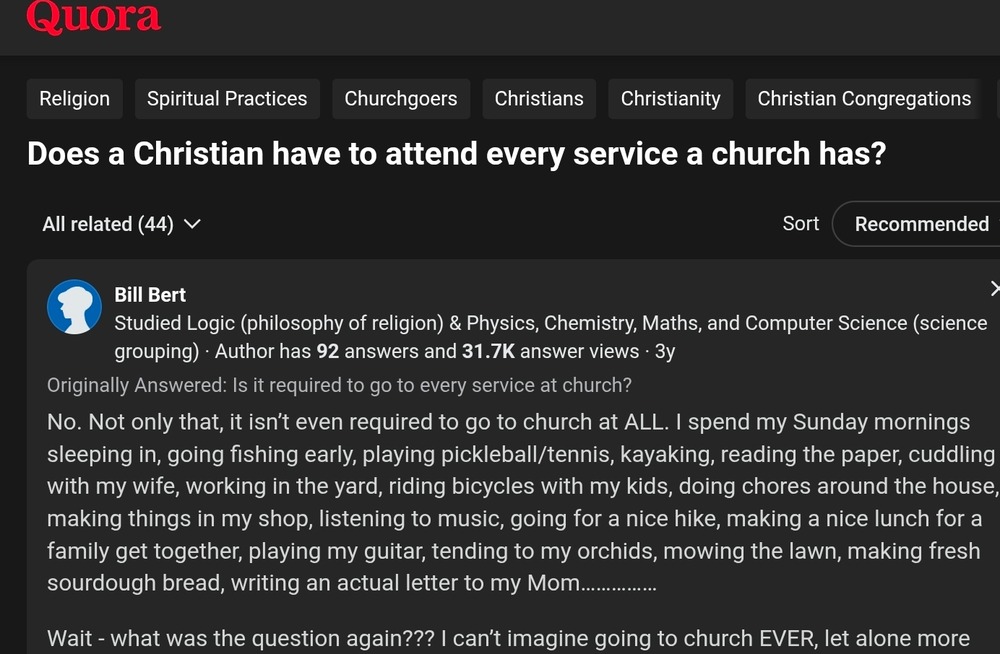Click the Sort label
The width and height of the screenshot is (1000, 654).
point(800,224)
